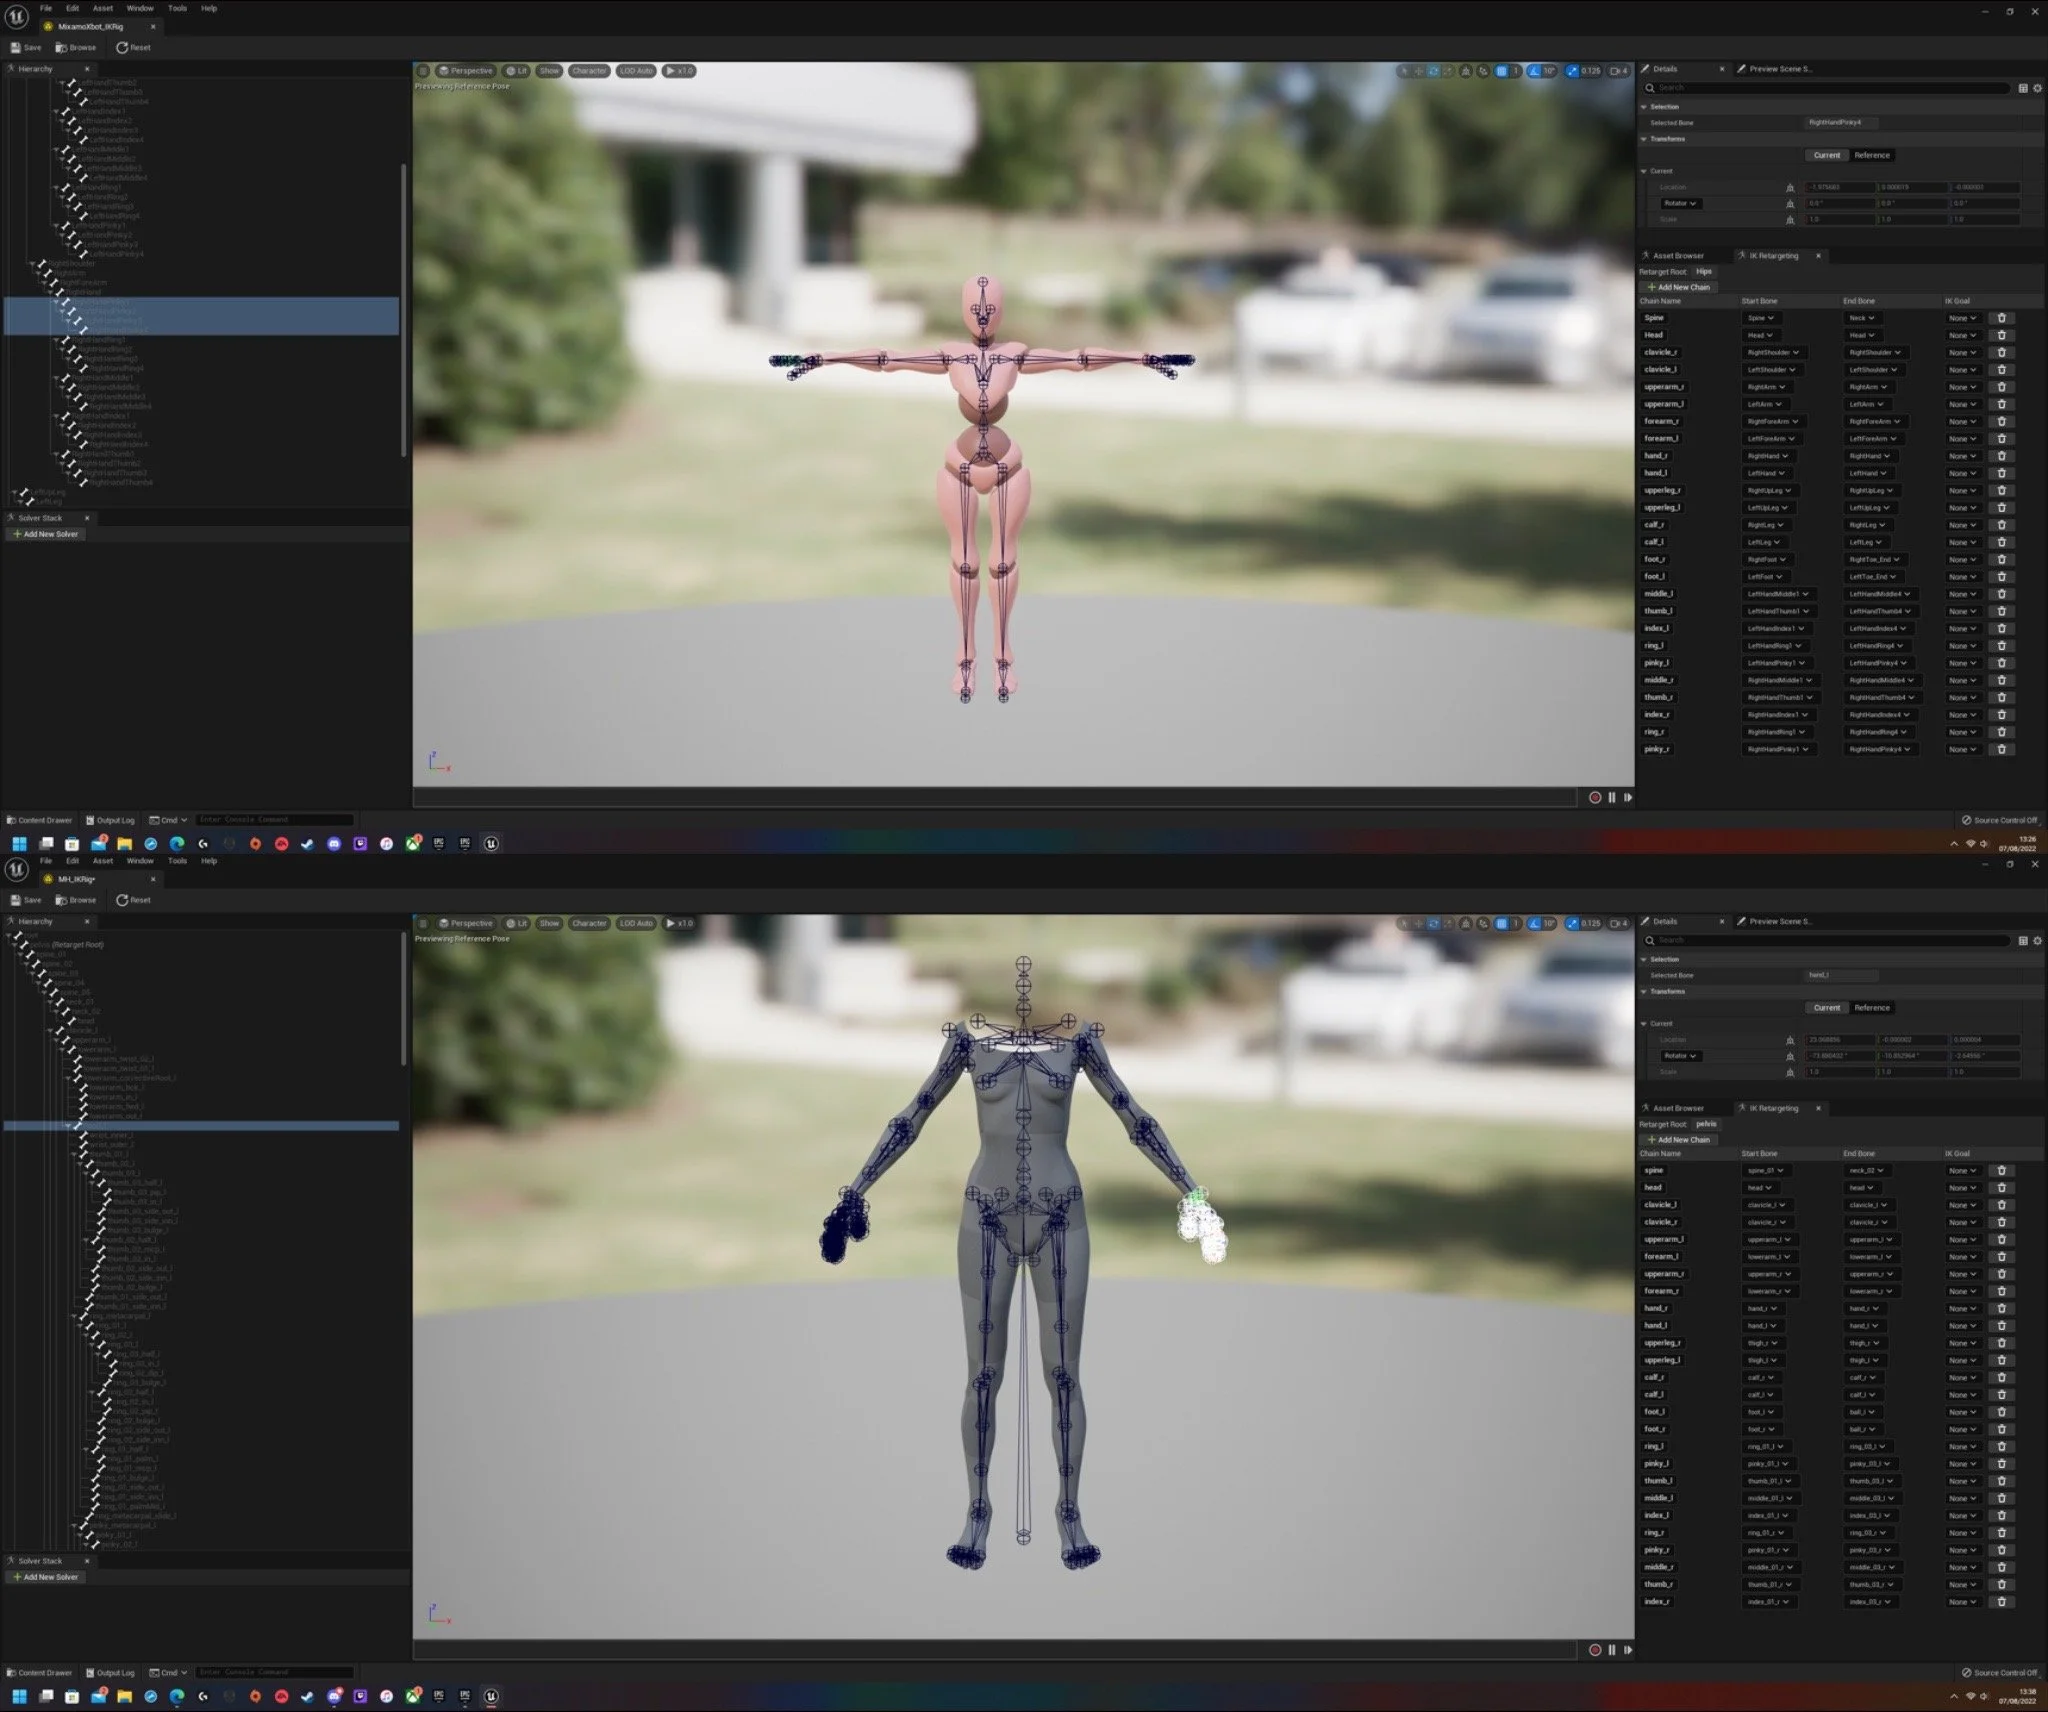Switch to Reference transform in MH_IKRig Details
The image size is (2048, 1712).
pos(1872,1008)
